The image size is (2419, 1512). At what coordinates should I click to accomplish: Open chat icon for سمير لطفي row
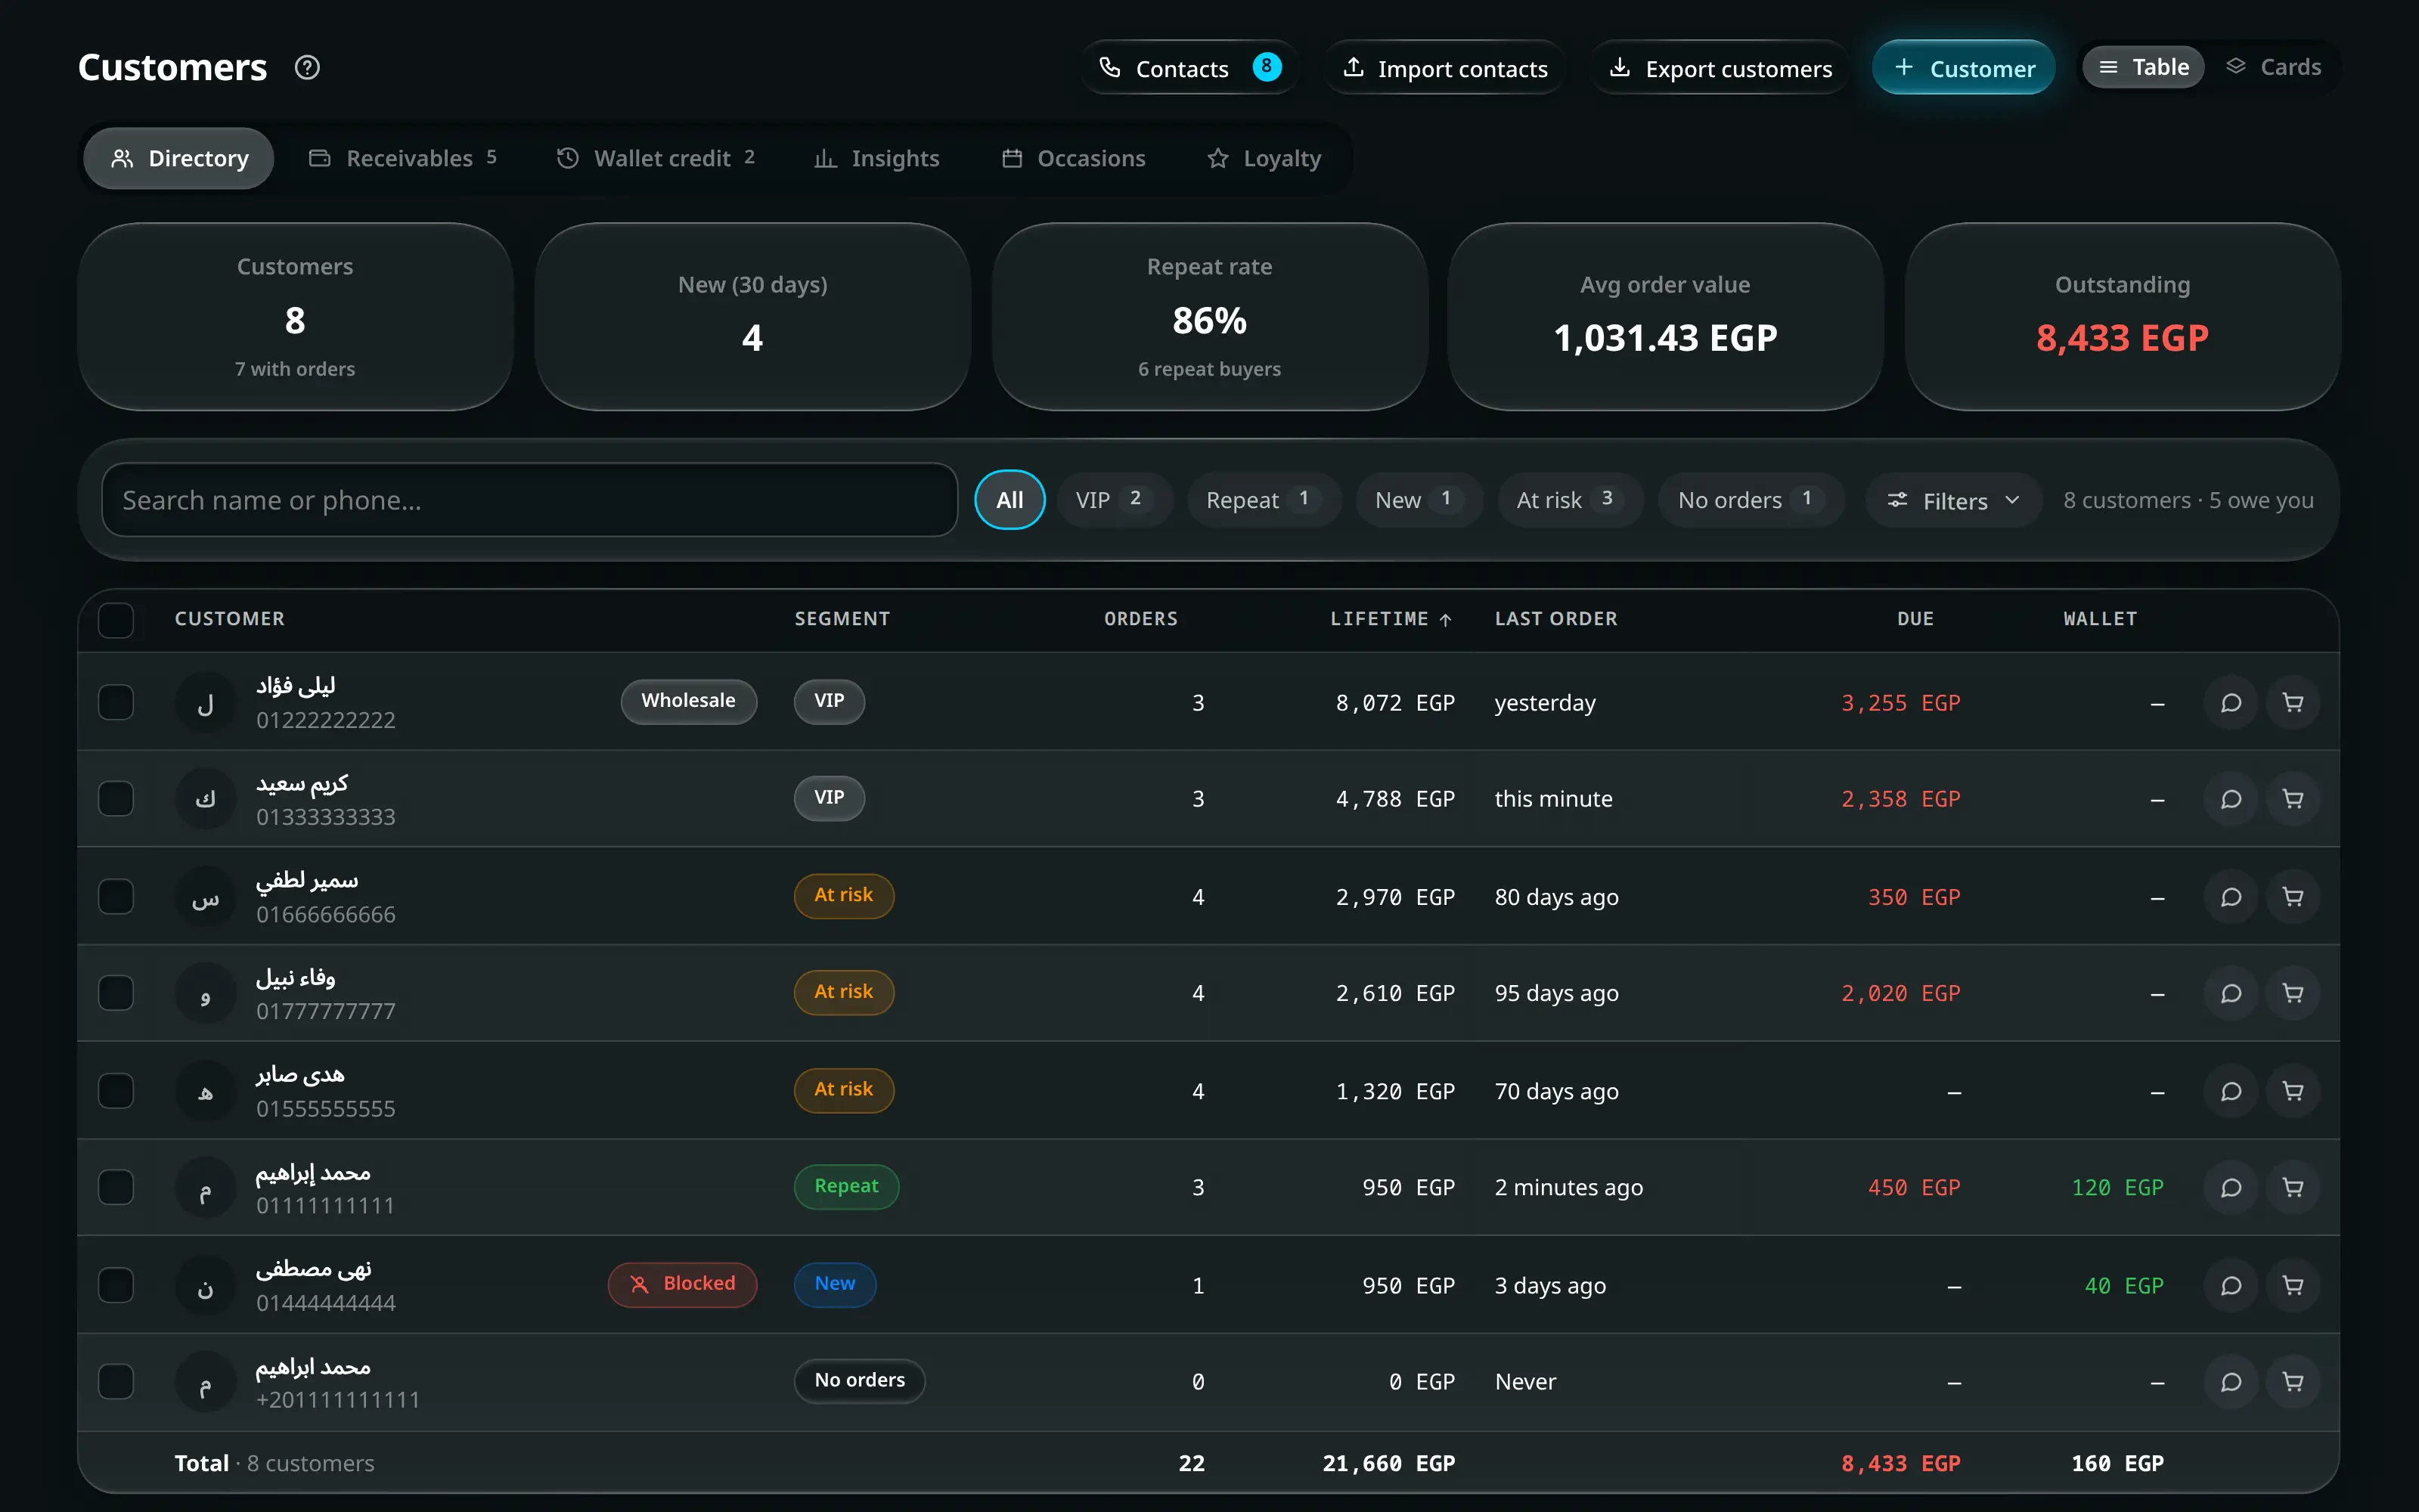pyautogui.click(x=2230, y=897)
